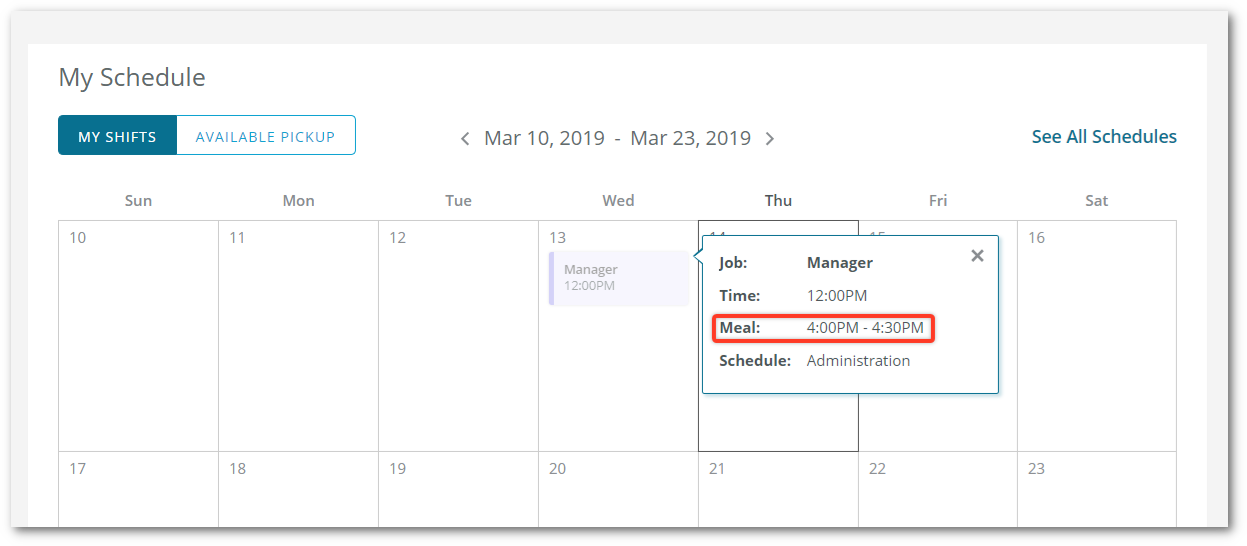Switch to the Available Pickup tab

tap(265, 136)
